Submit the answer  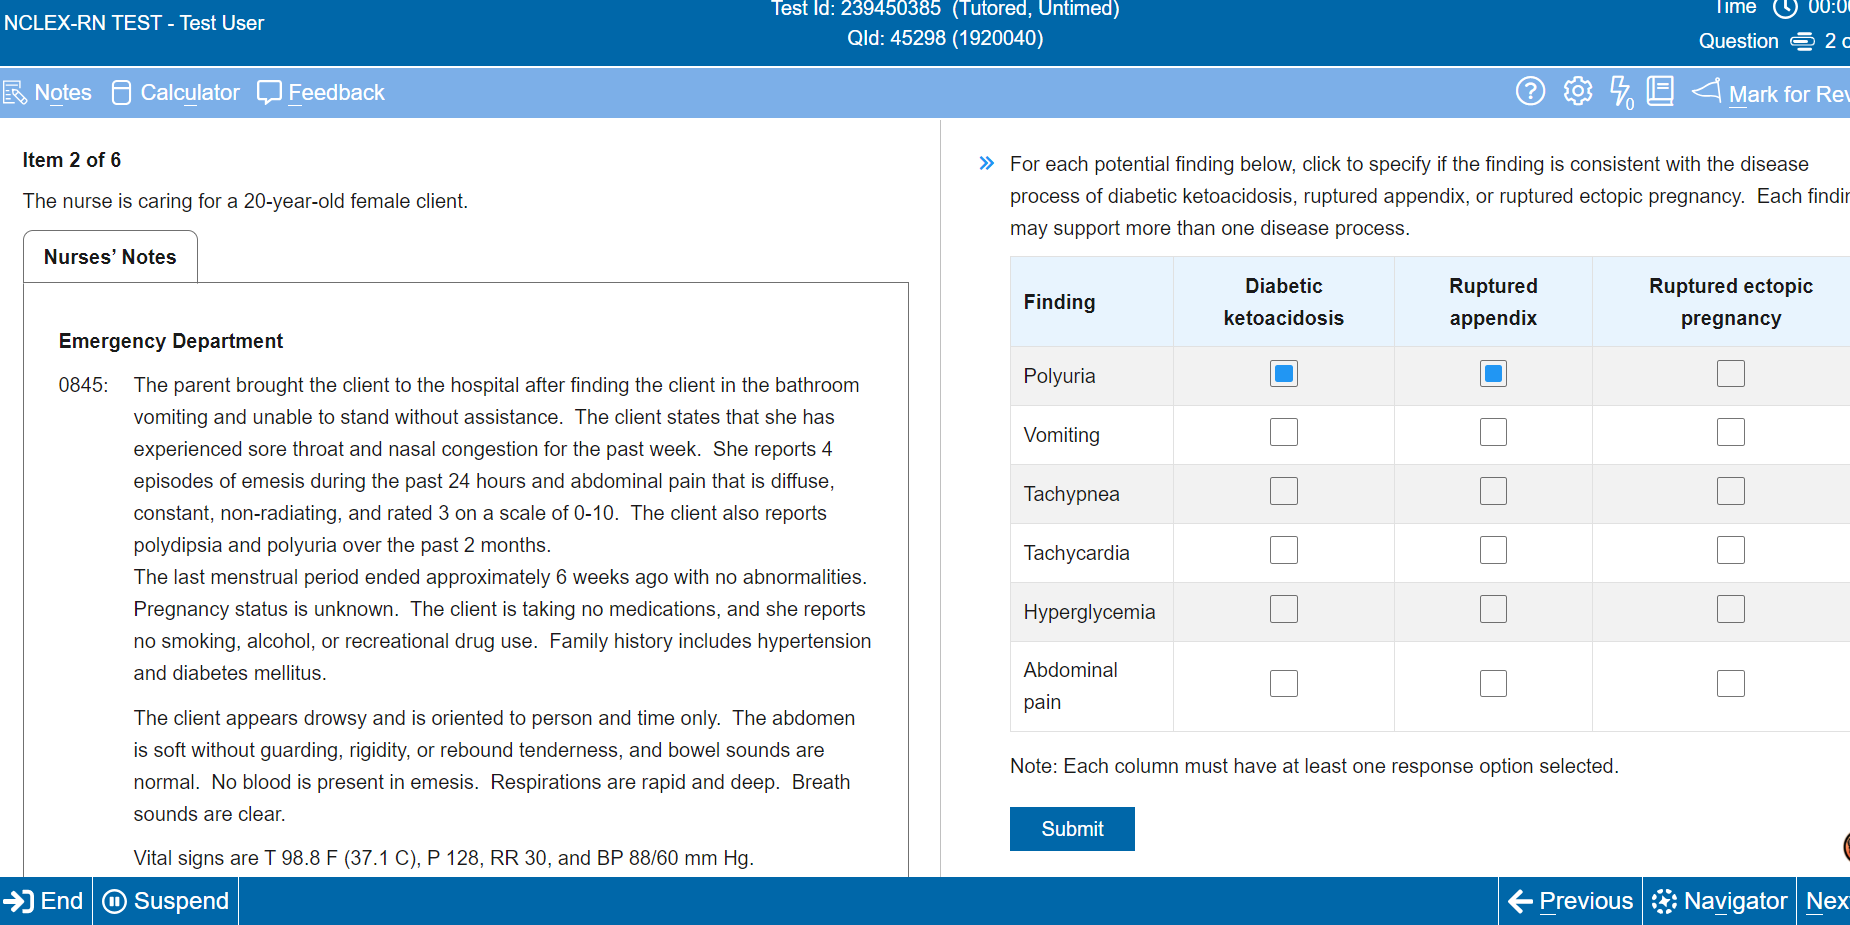(1072, 829)
